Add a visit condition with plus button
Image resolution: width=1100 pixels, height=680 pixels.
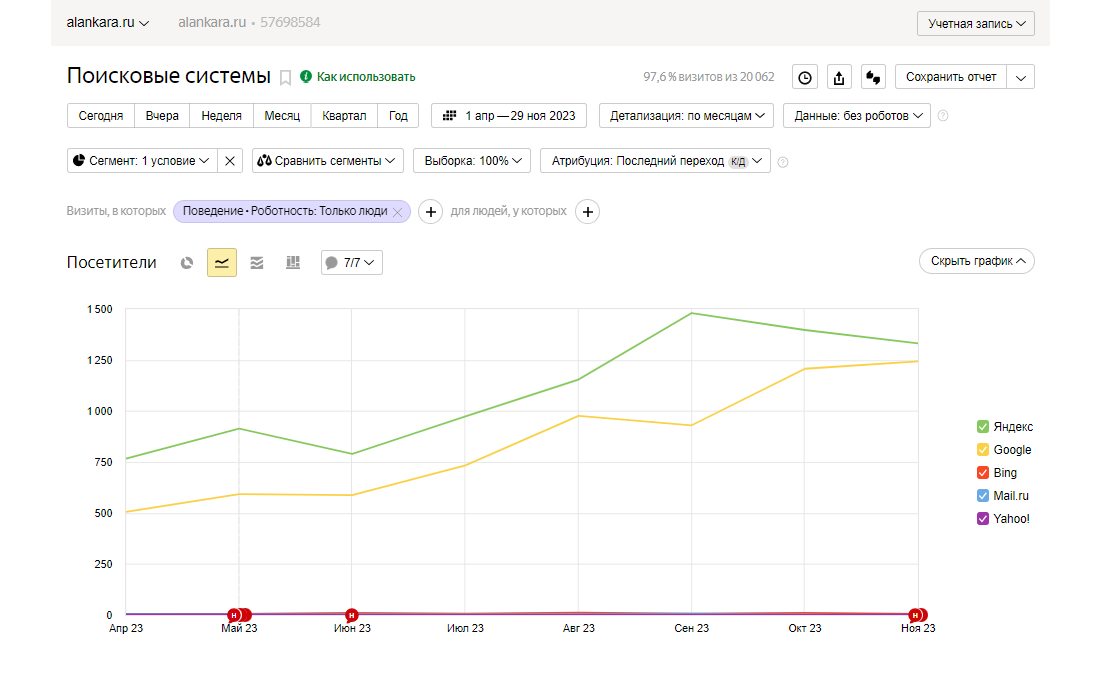[x=431, y=211]
